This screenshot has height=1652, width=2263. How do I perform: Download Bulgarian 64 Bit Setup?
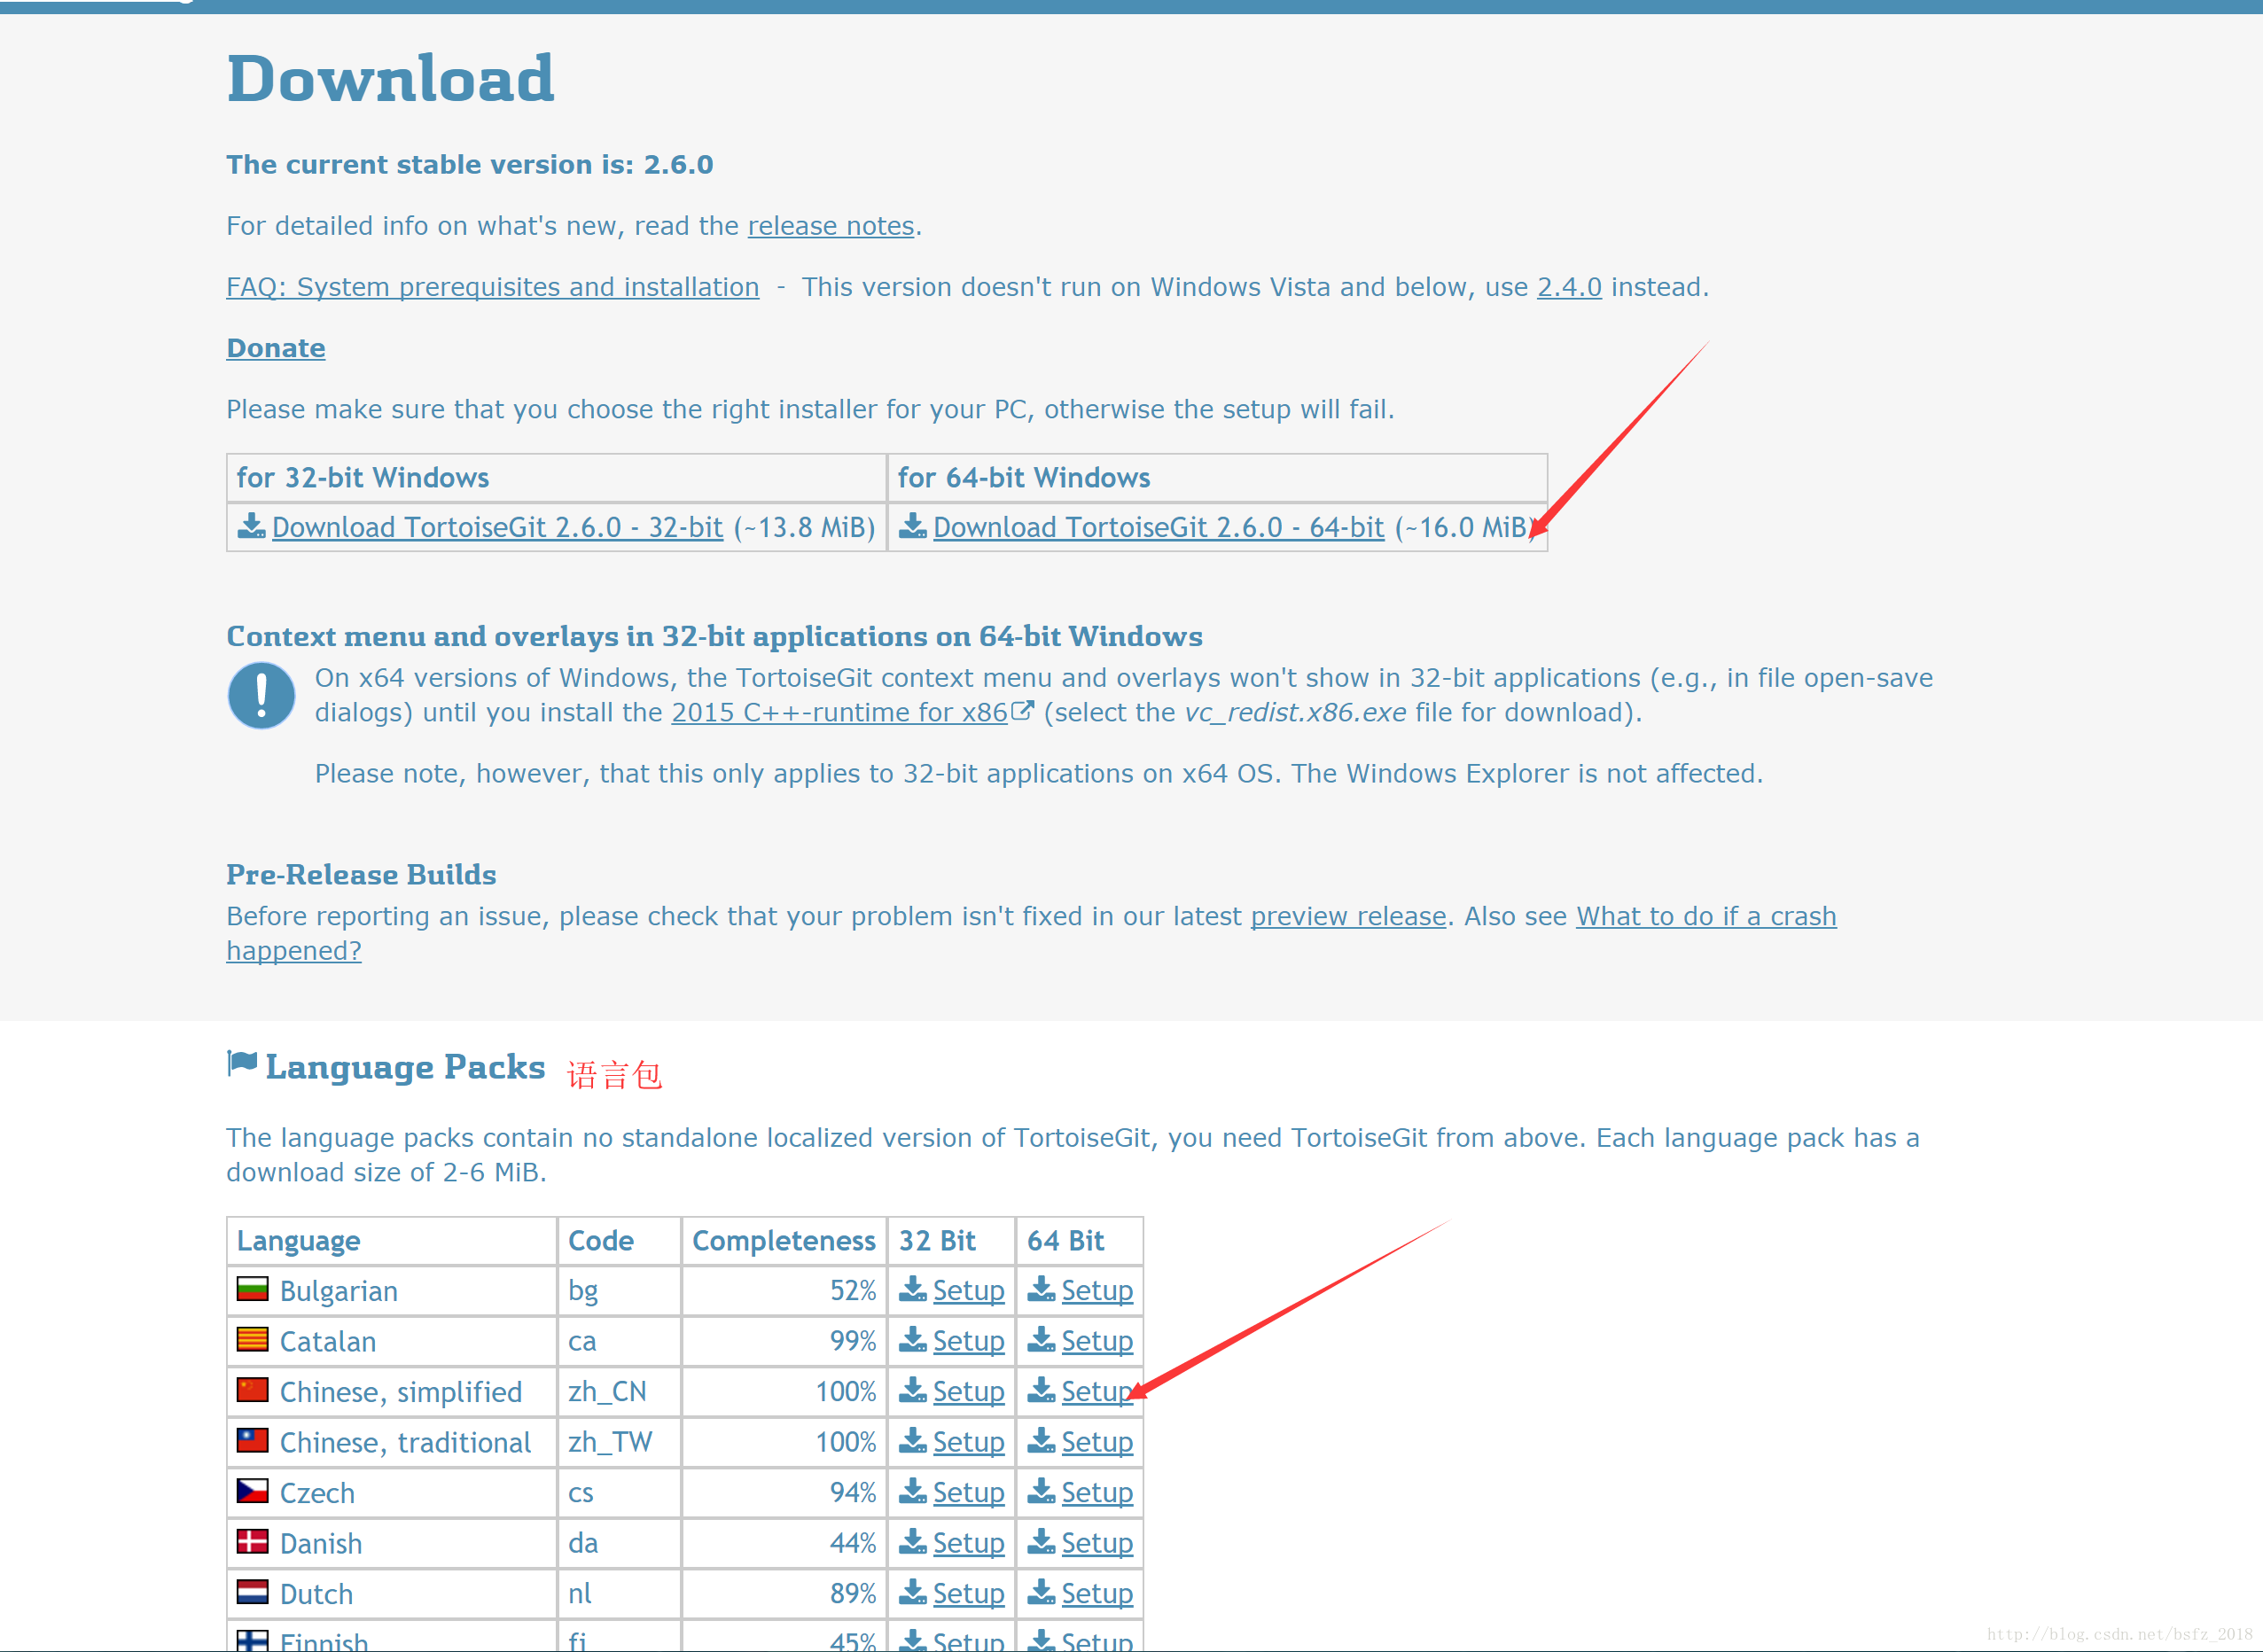click(1097, 1291)
